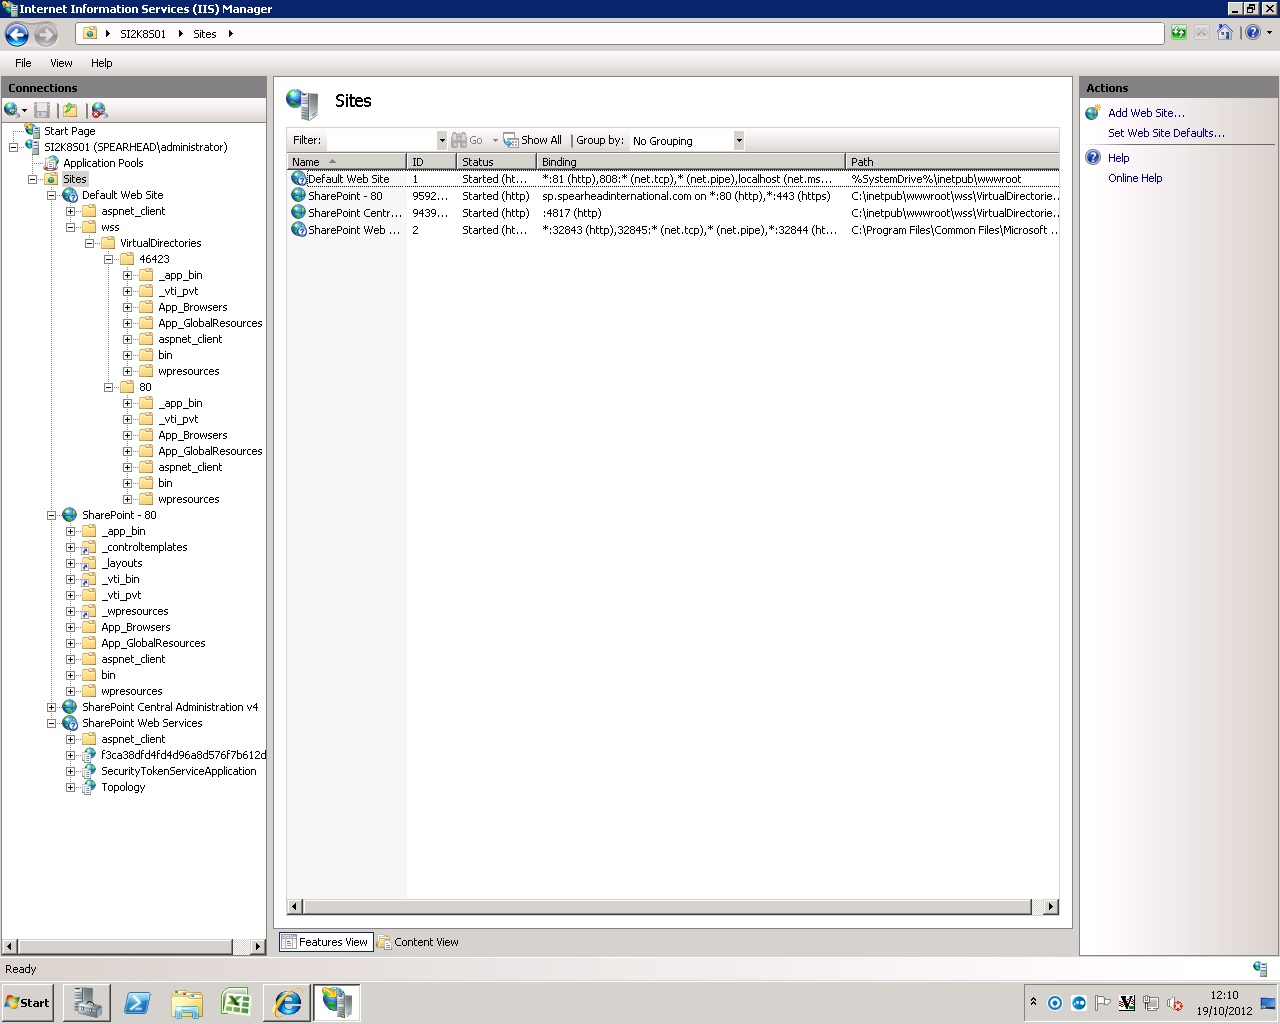This screenshot has width=1280, height=1024.
Task: Select the Features View tab
Action: 325,941
